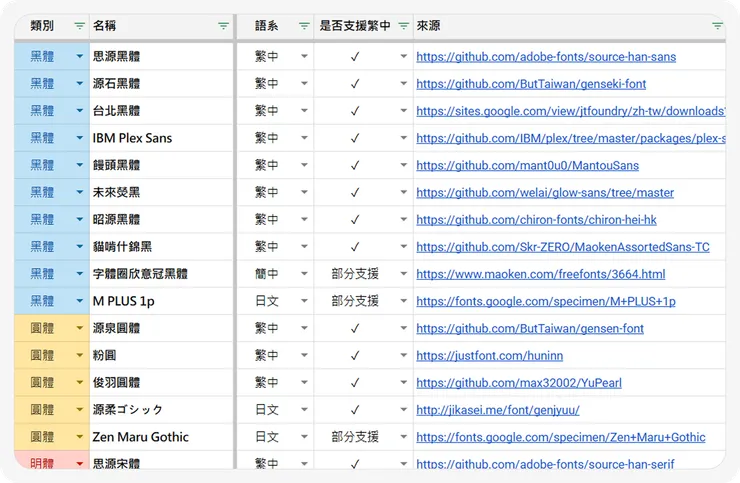This screenshot has height=483, width=740.
Task: Open the filter icon for 來源 column
Action: [x=717, y=25]
